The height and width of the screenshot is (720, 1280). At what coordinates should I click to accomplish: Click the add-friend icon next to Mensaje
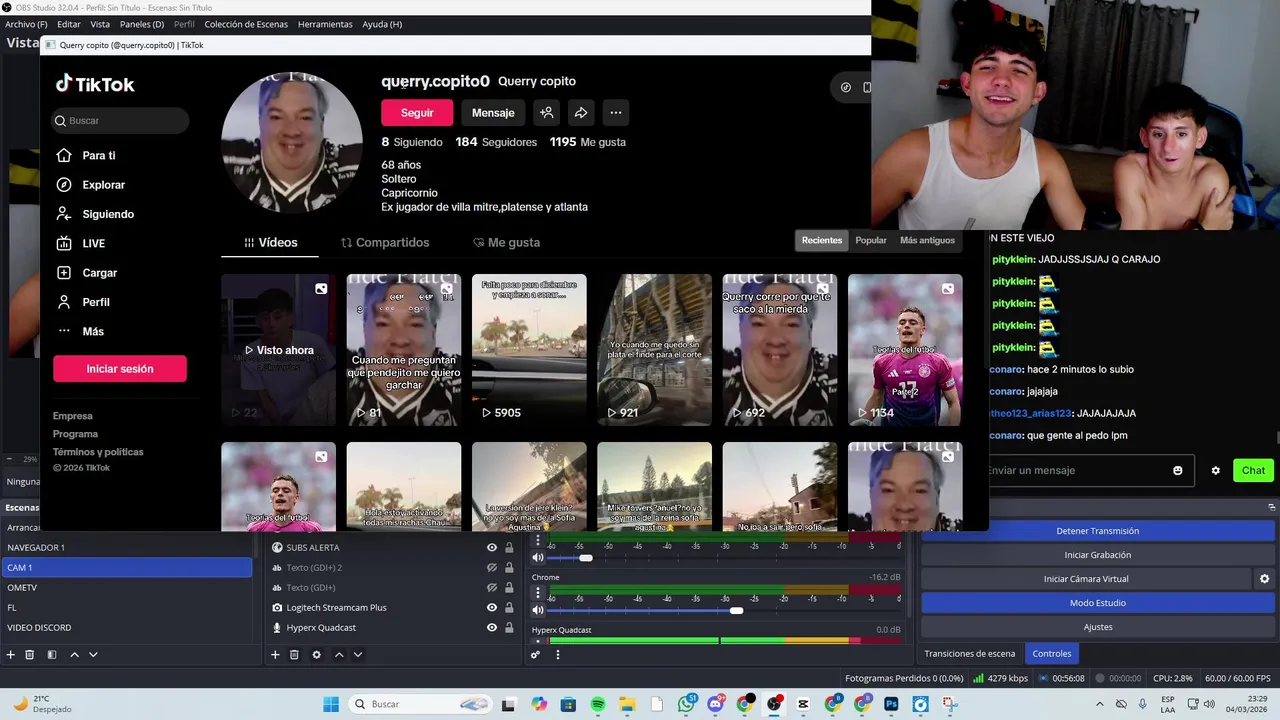point(547,113)
